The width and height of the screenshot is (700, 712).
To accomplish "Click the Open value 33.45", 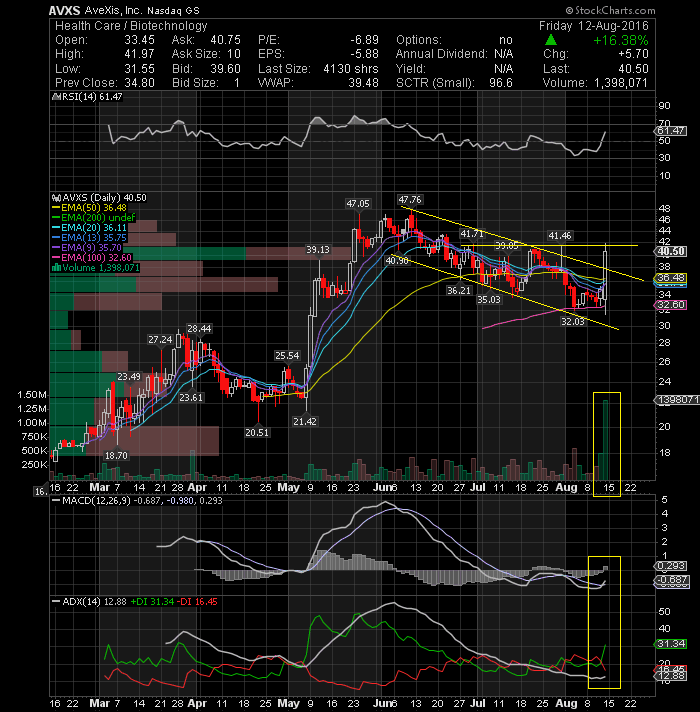I will (x=139, y=40).
